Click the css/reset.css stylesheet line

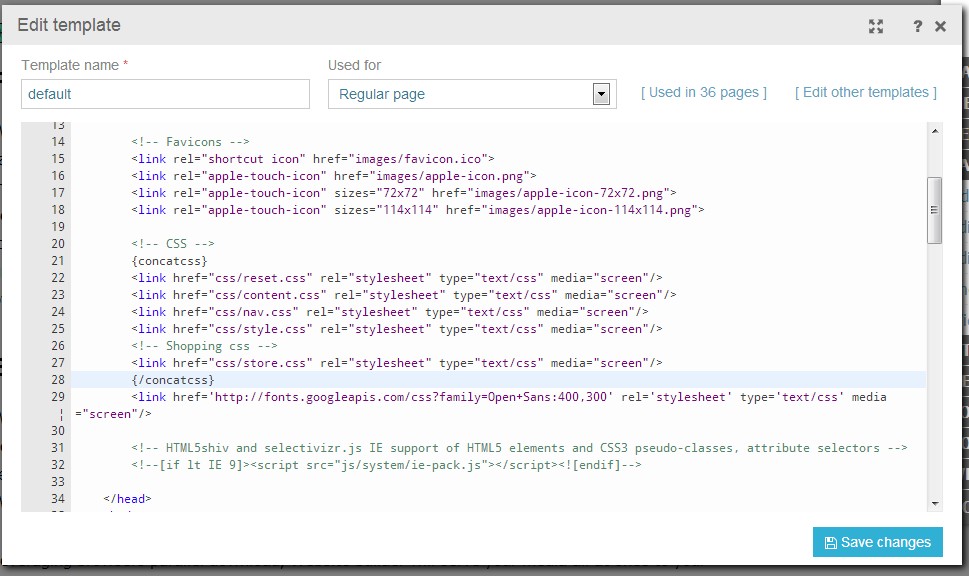click(x=397, y=278)
